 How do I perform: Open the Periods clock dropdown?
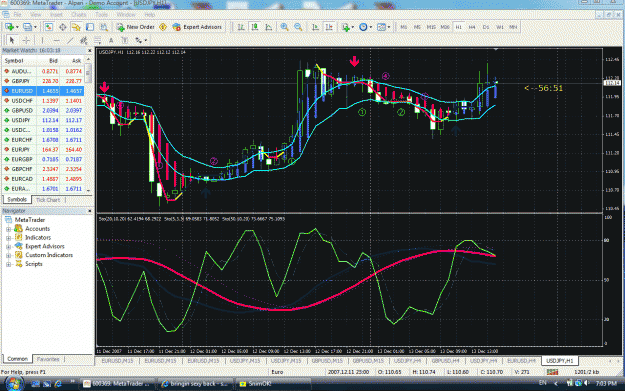[365, 27]
